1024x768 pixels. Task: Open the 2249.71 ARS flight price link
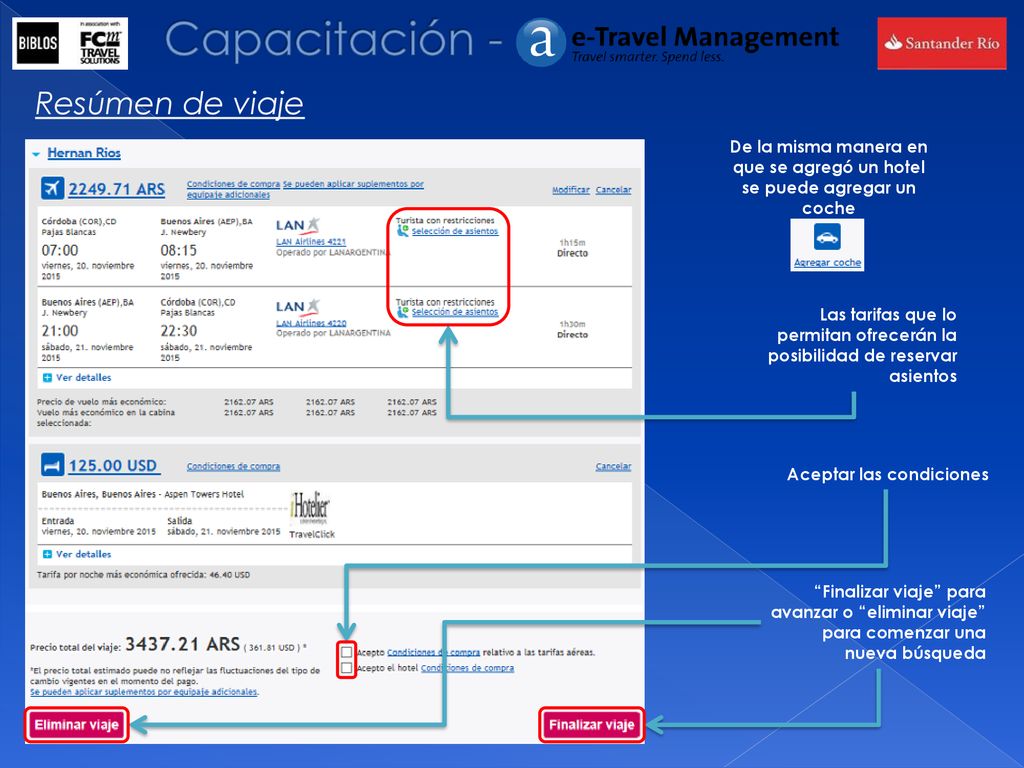pyautogui.click(x=116, y=189)
